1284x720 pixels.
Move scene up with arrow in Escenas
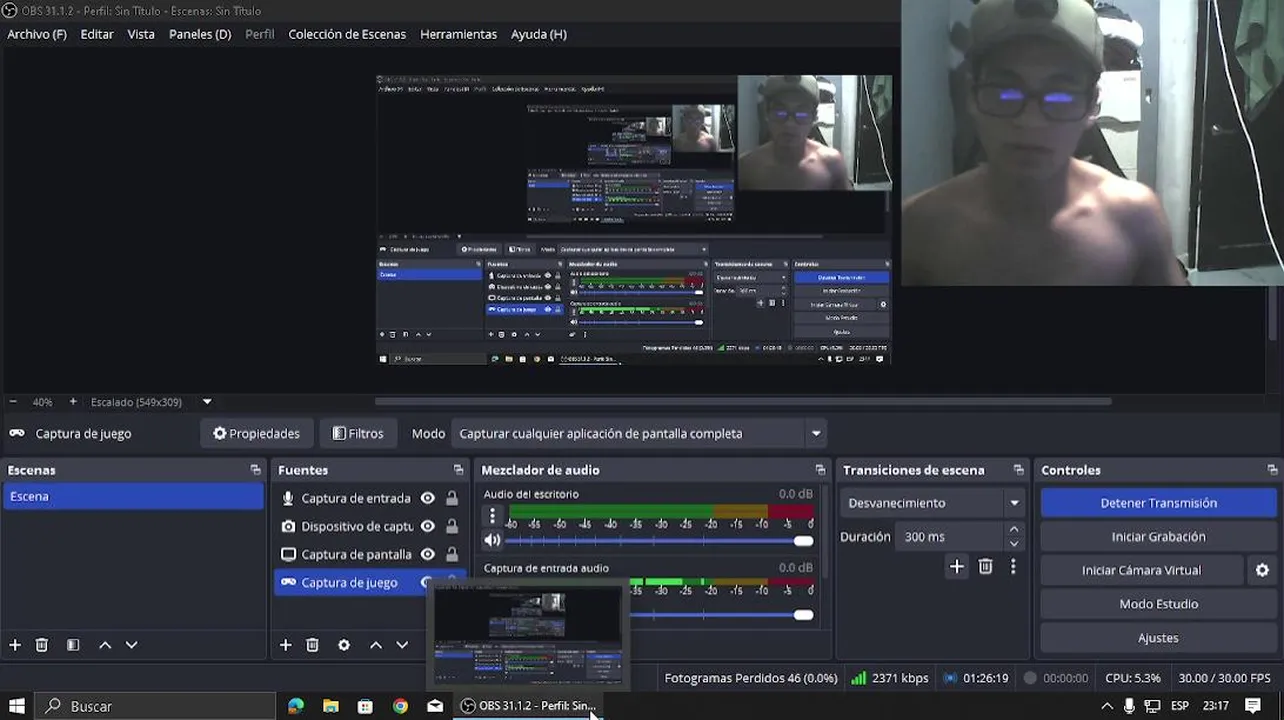pyautogui.click(x=105, y=645)
